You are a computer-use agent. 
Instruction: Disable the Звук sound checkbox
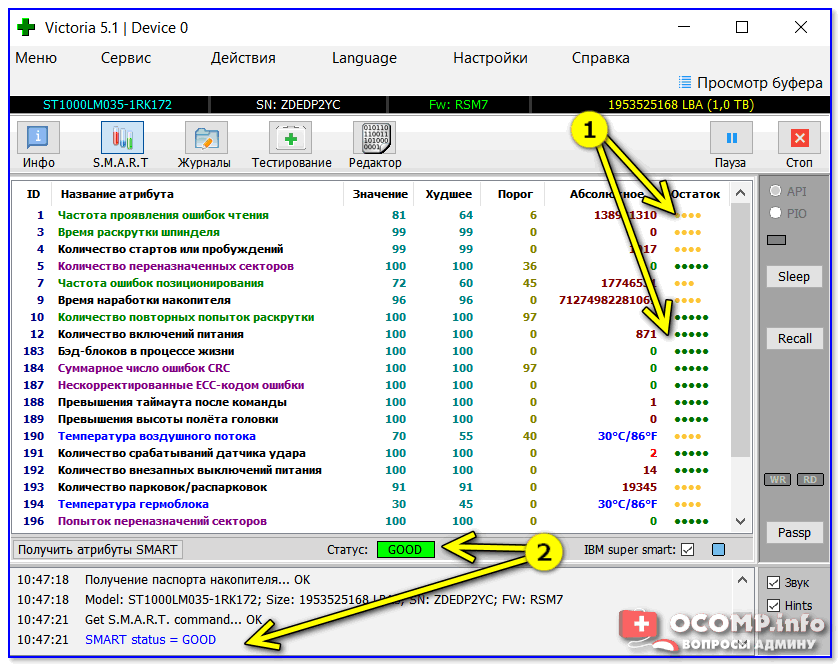coord(773,583)
